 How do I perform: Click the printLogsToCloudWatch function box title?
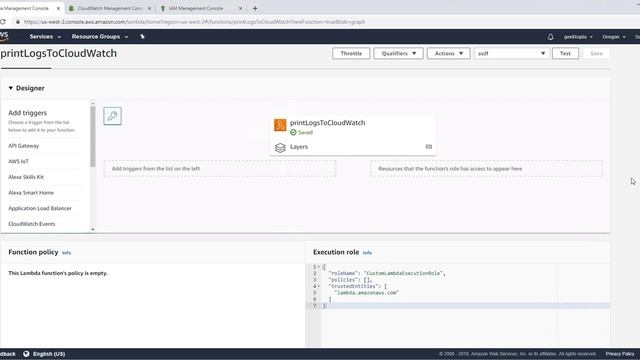click(x=328, y=123)
